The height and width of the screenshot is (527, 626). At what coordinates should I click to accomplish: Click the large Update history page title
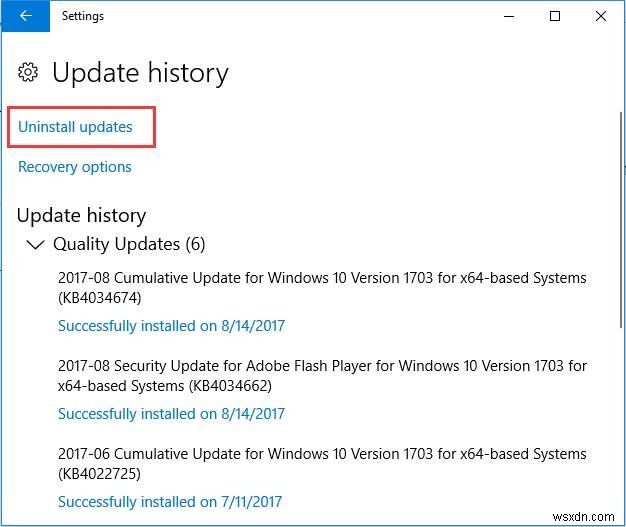click(140, 73)
